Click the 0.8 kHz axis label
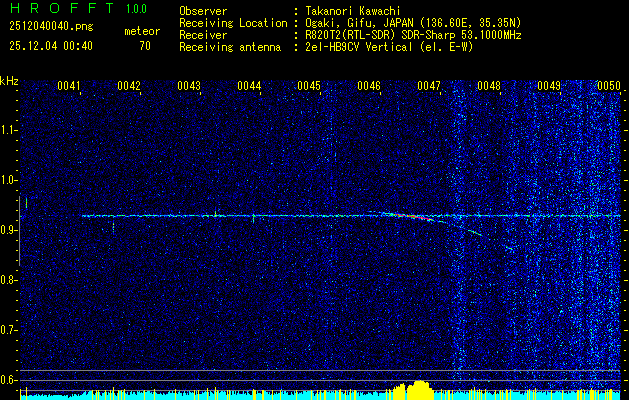The image size is (629, 400). [x=8, y=280]
